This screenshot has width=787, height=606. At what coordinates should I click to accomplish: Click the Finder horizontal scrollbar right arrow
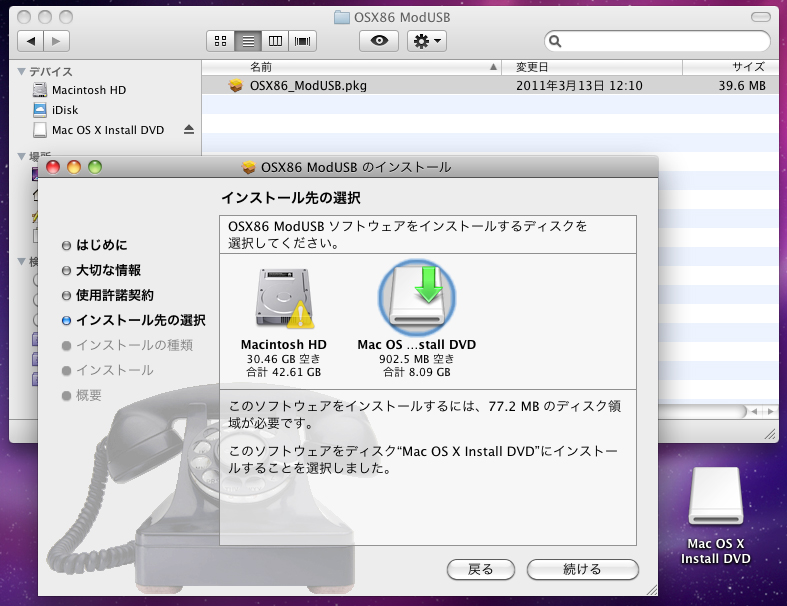coord(770,411)
